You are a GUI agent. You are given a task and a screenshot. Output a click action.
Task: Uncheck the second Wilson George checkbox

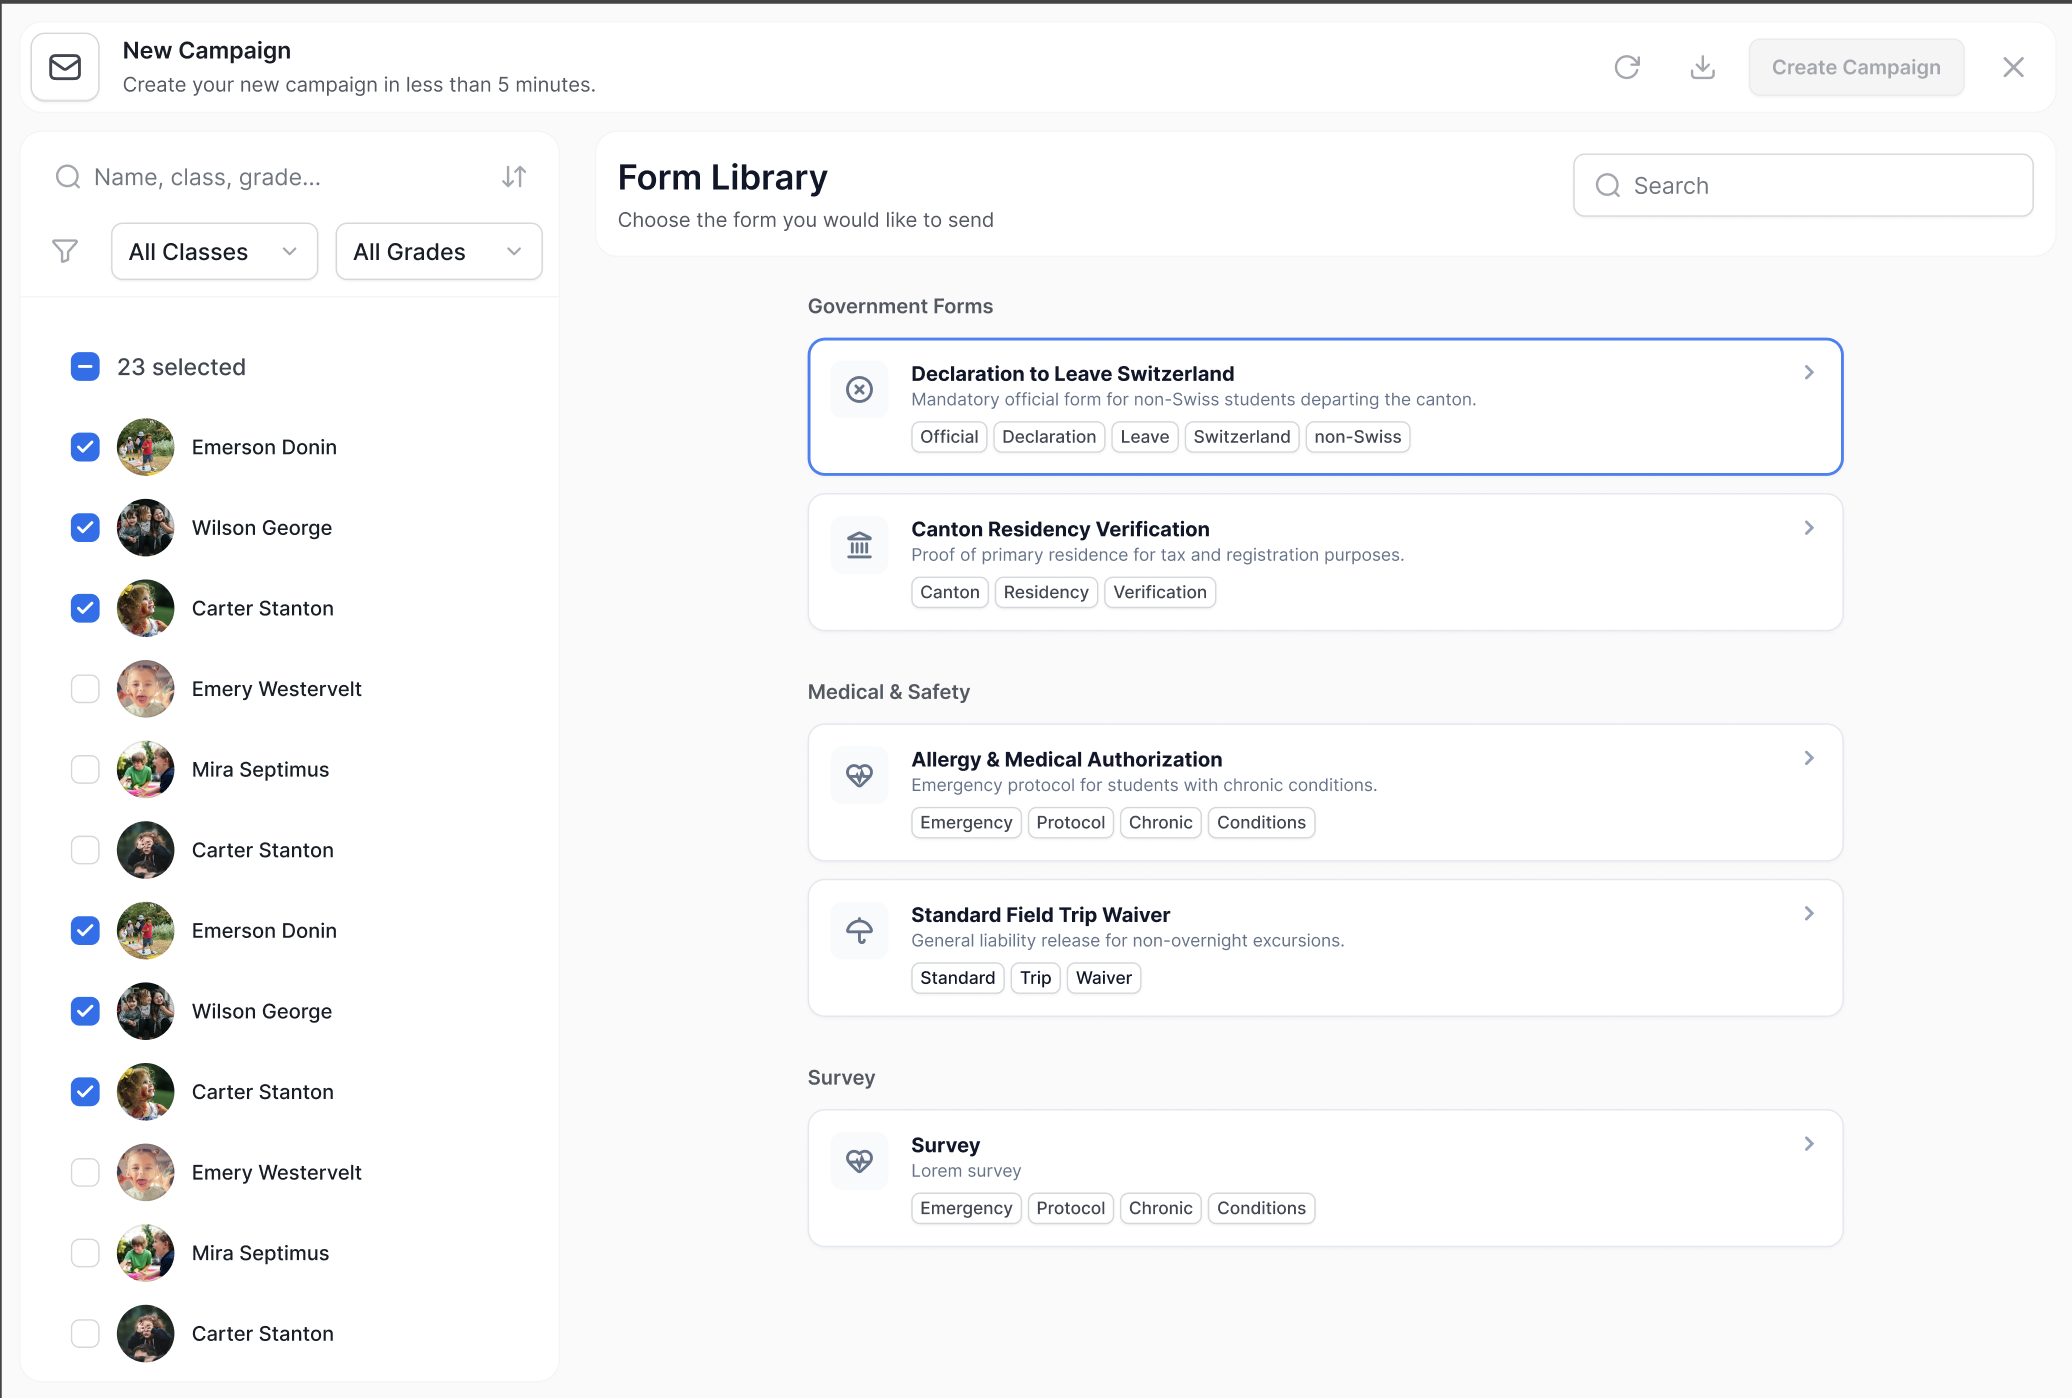(x=85, y=1011)
